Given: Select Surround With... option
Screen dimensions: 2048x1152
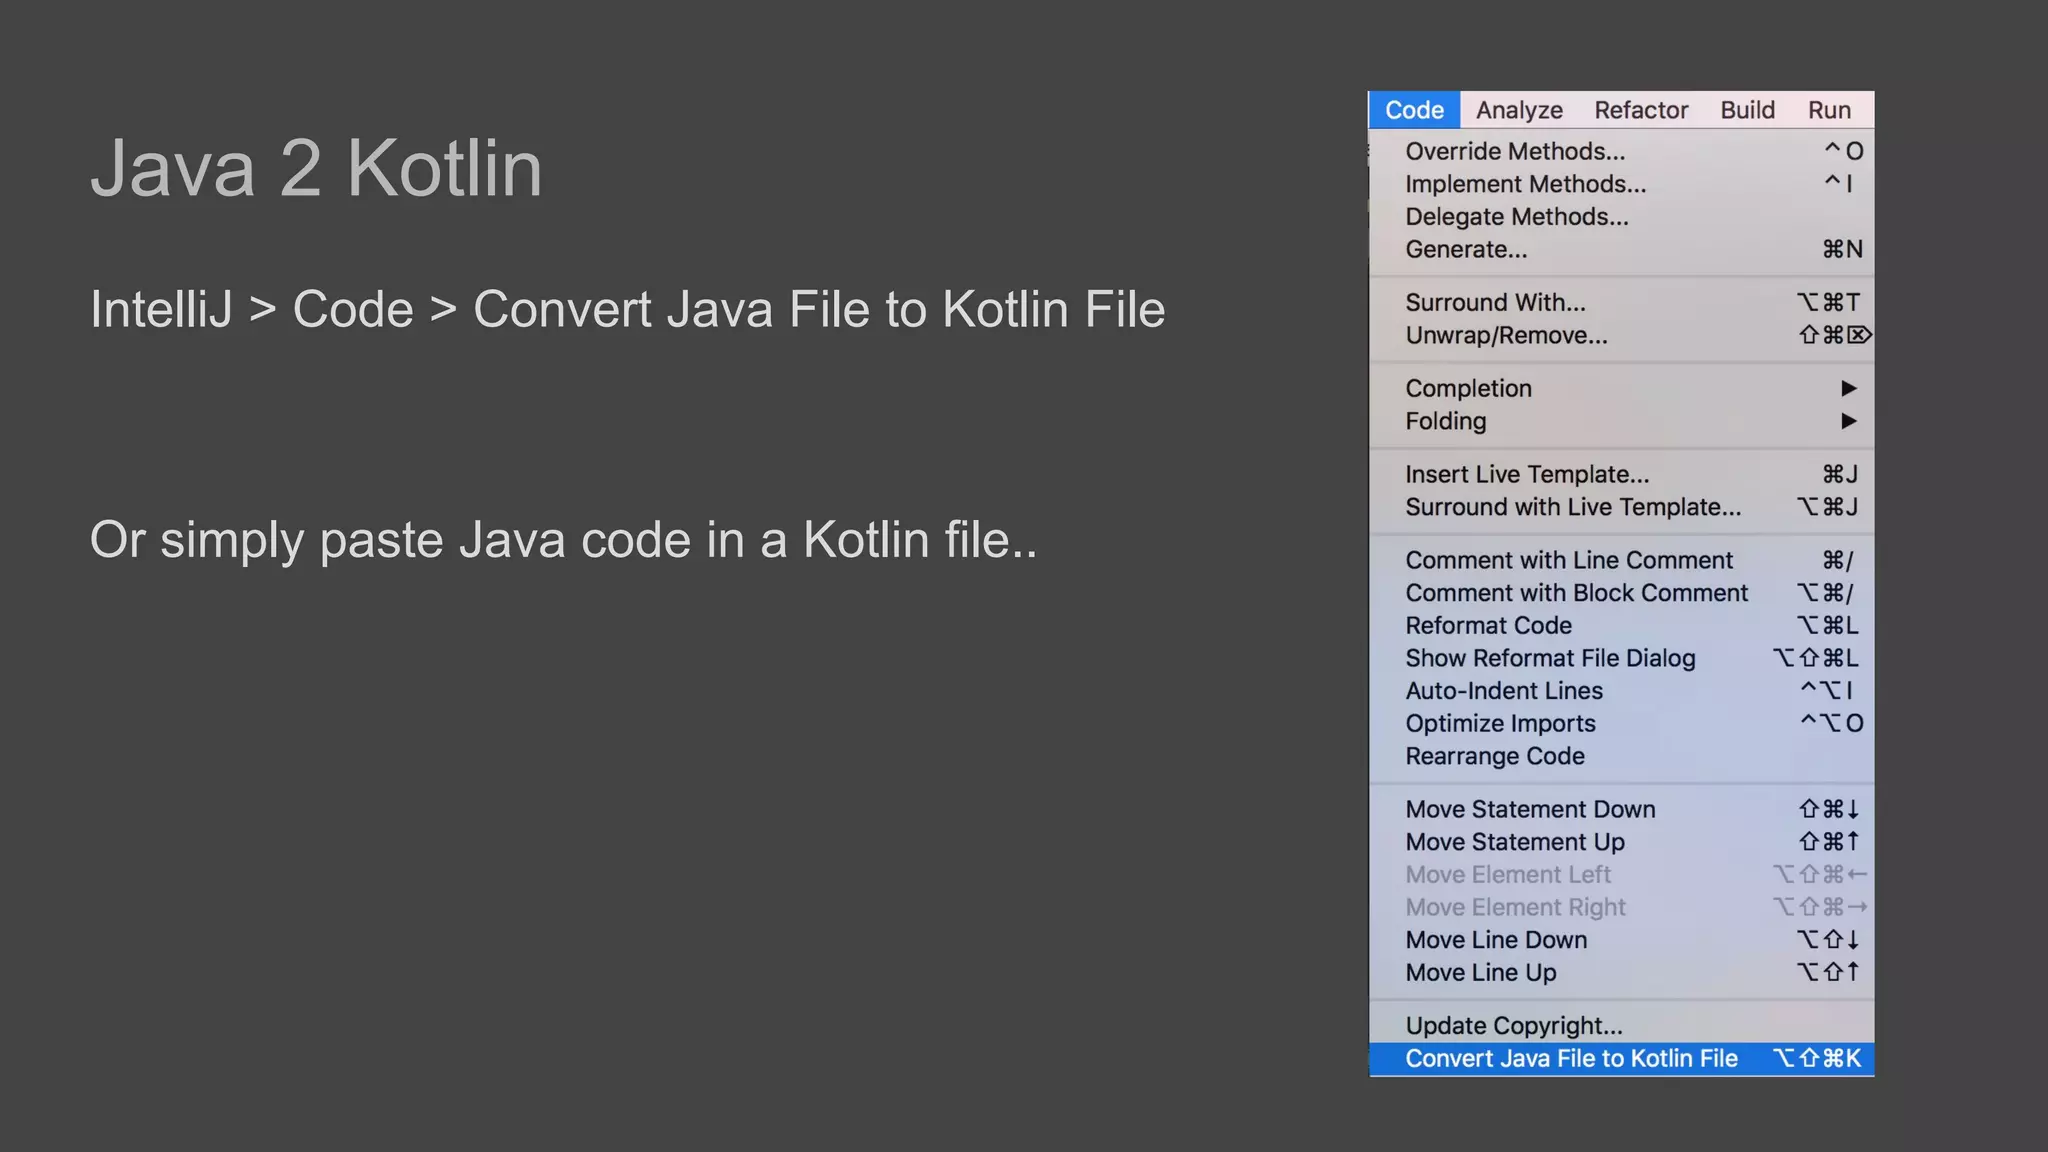Looking at the screenshot, I should click(1621, 303).
